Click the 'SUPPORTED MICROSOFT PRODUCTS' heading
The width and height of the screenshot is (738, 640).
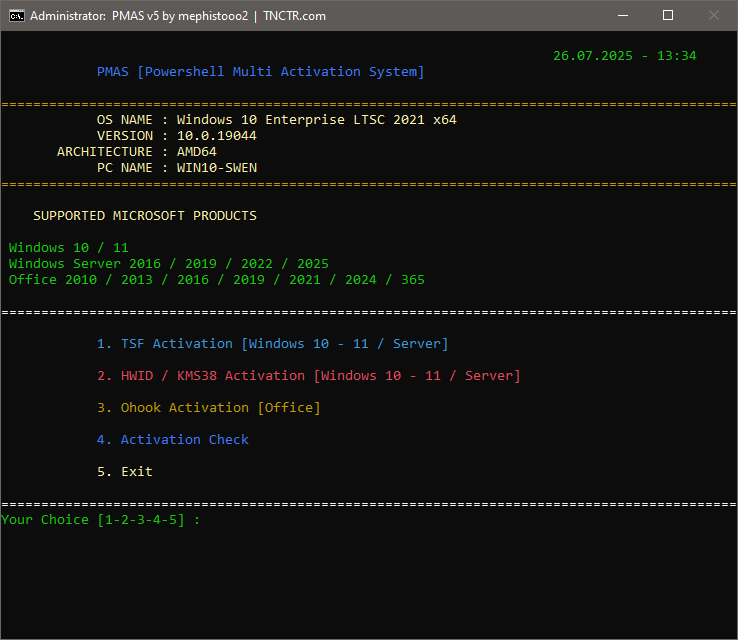145,216
